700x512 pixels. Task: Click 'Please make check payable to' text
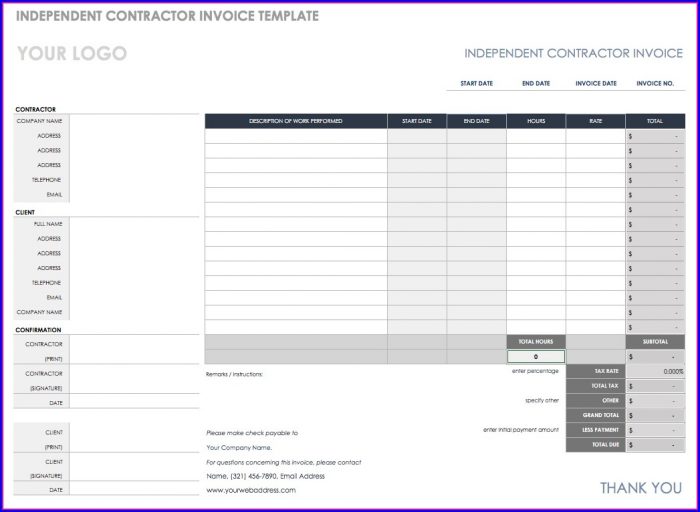pos(252,433)
